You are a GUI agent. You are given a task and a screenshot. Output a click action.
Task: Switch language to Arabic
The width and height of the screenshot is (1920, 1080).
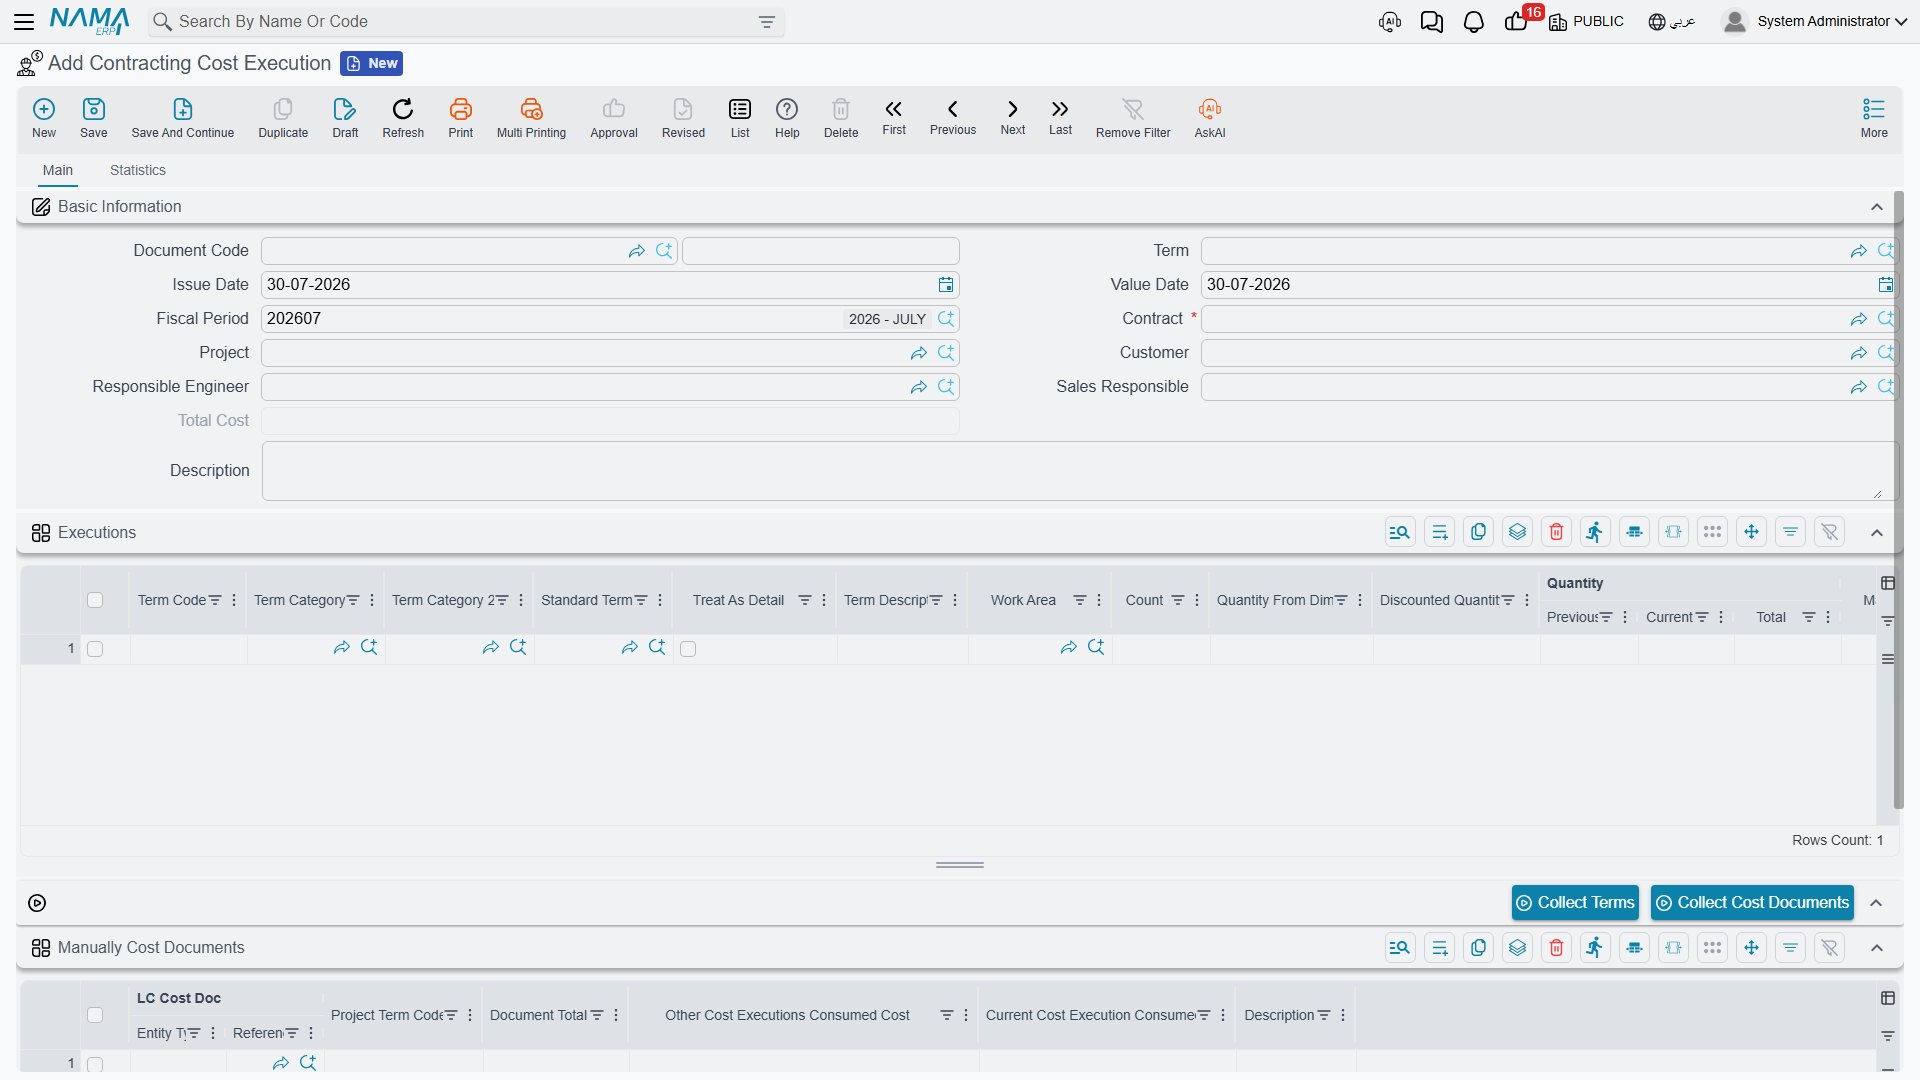tap(1672, 21)
